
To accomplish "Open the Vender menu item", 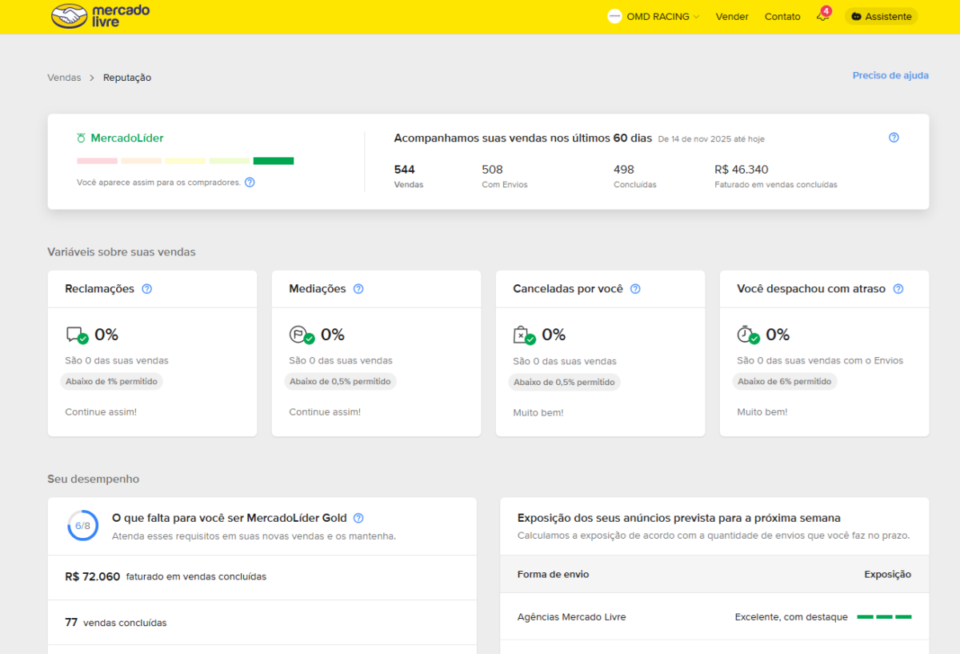I will [x=732, y=17].
